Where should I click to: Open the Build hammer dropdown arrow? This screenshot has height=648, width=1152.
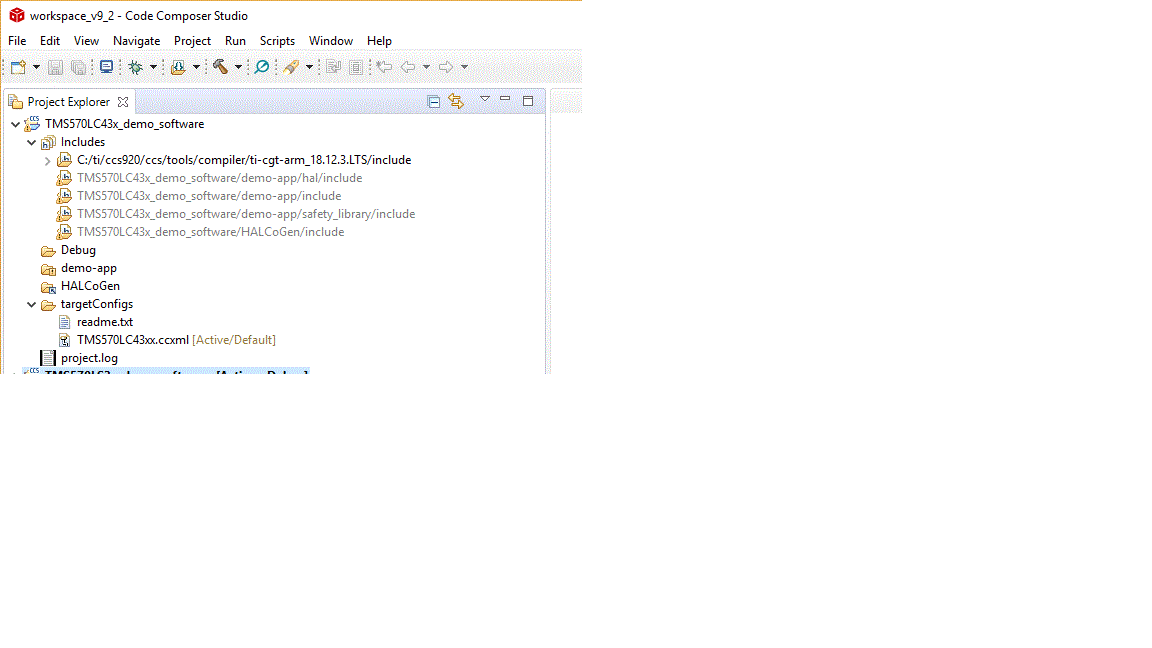coord(238,68)
